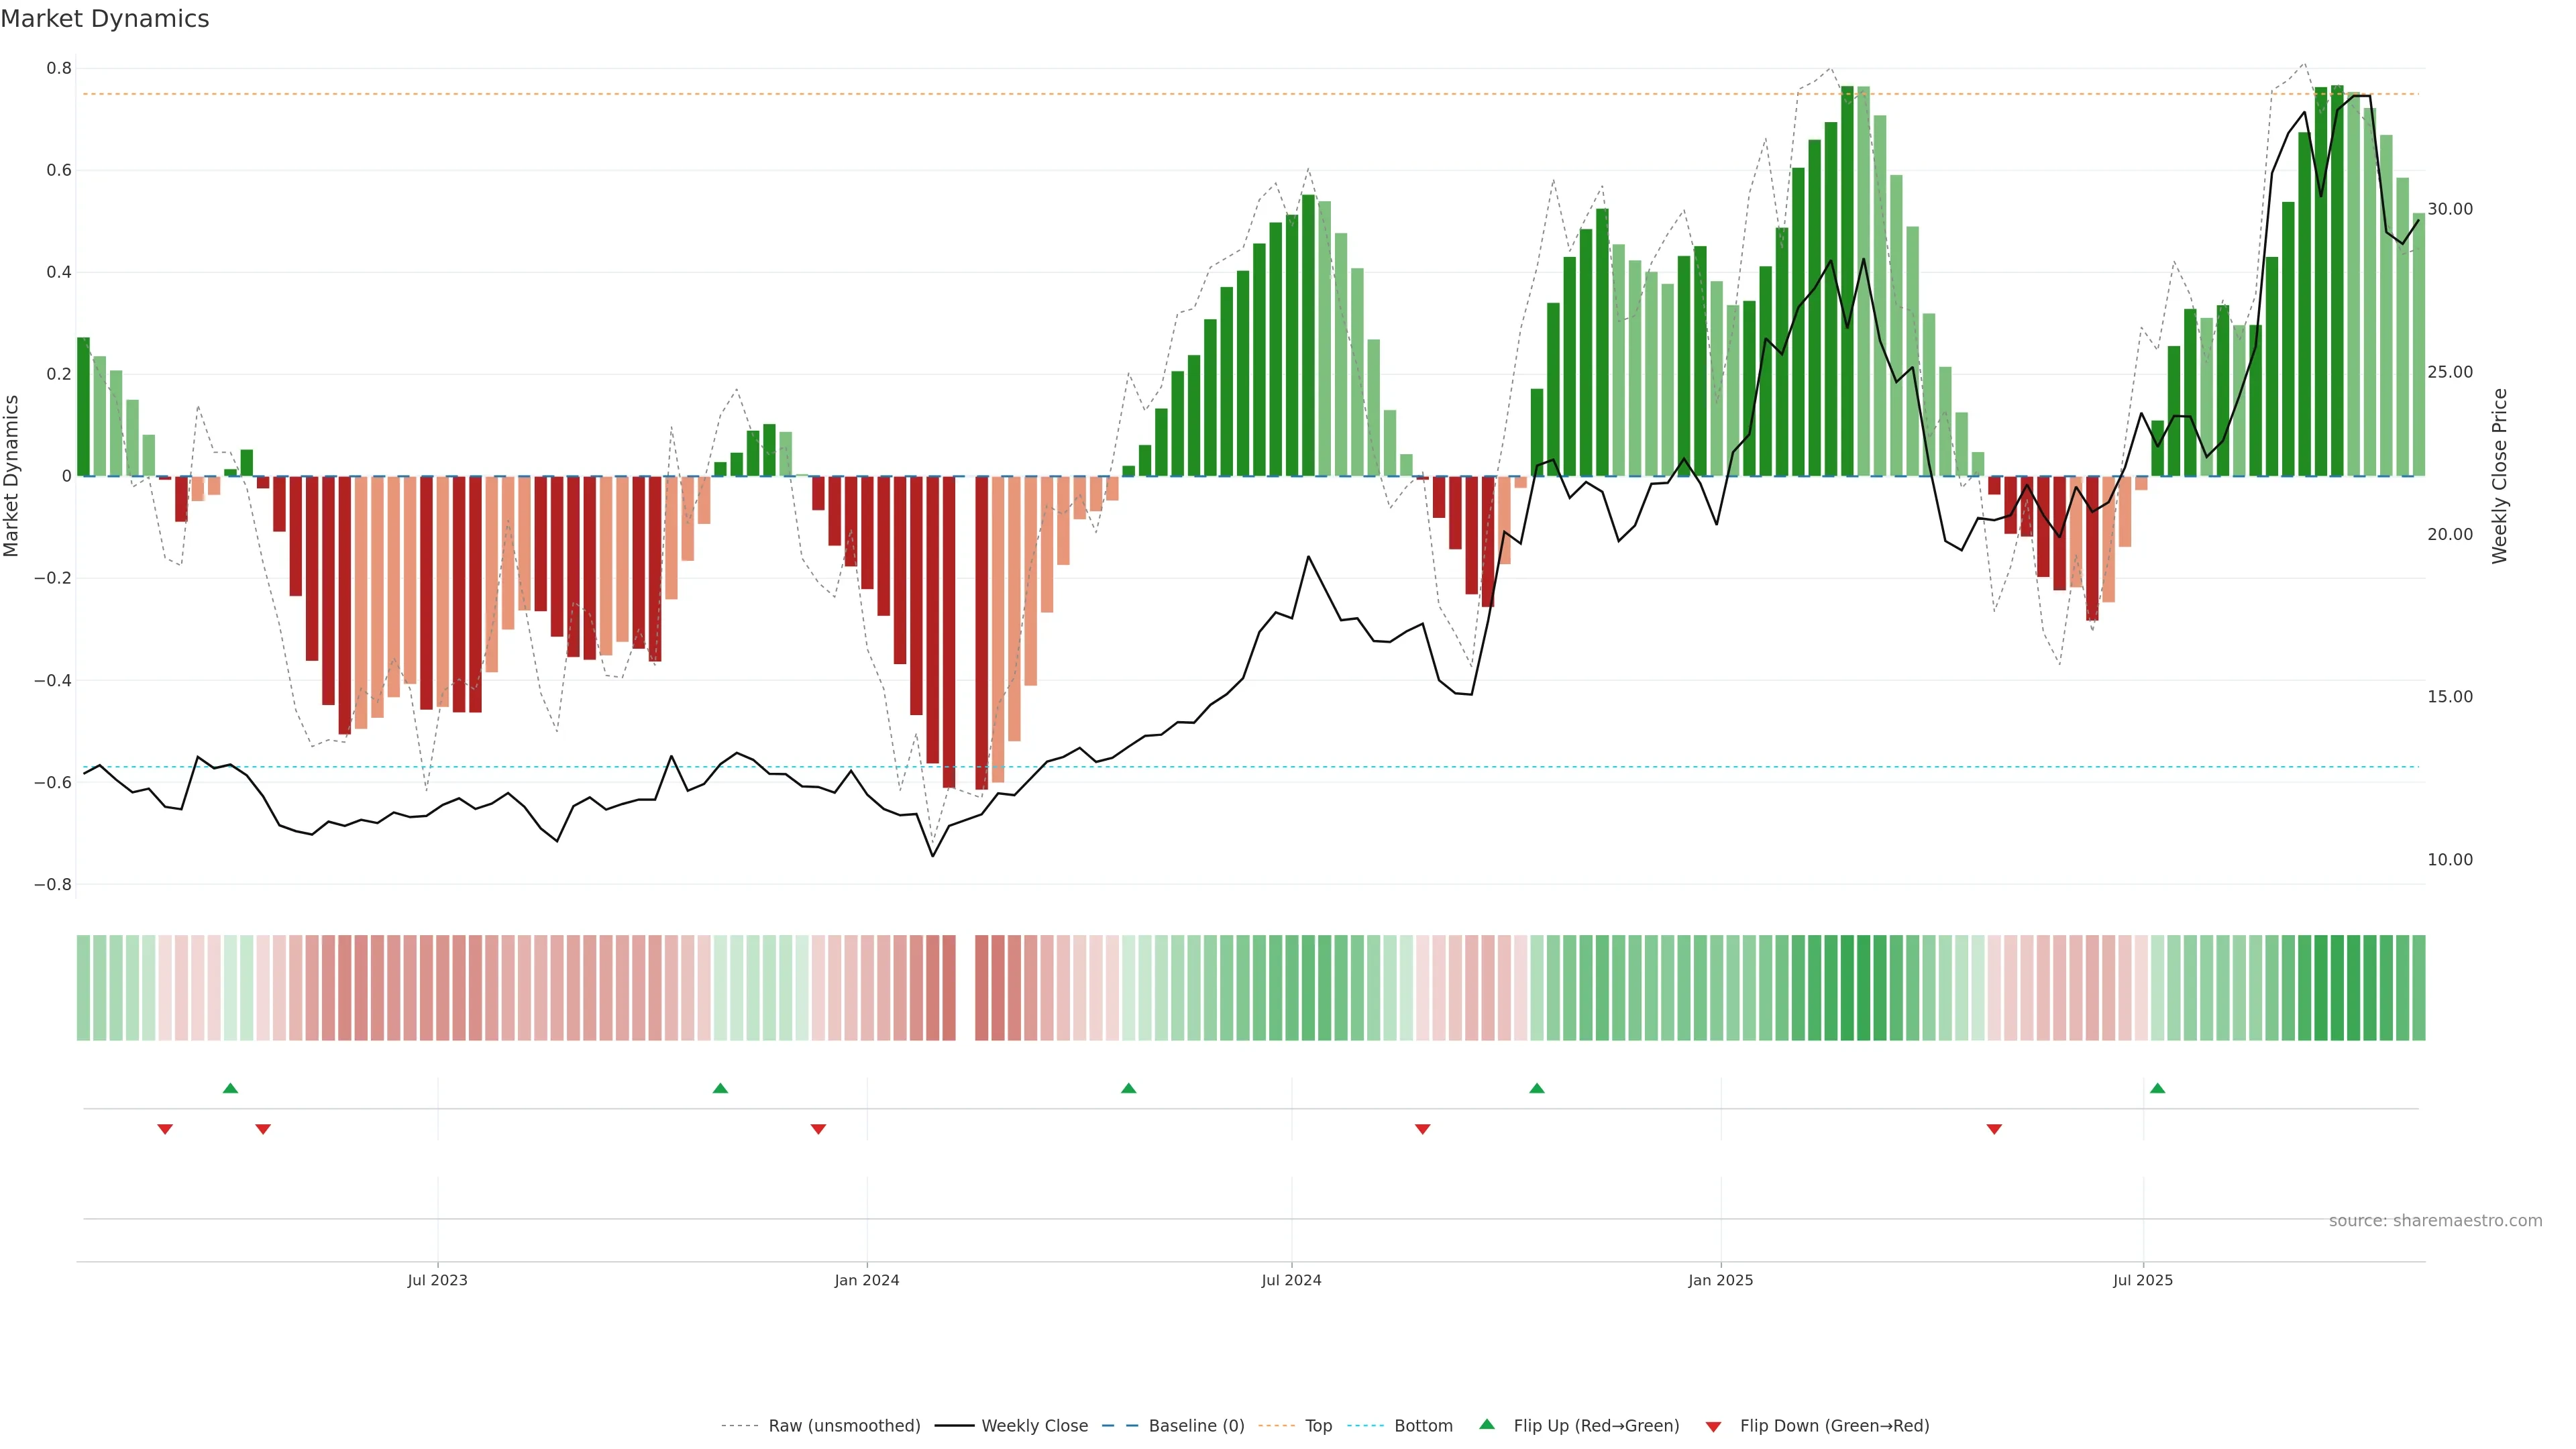Click the red Flip Down legend triangle
The height and width of the screenshot is (1449, 2576).
(x=1713, y=1427)
